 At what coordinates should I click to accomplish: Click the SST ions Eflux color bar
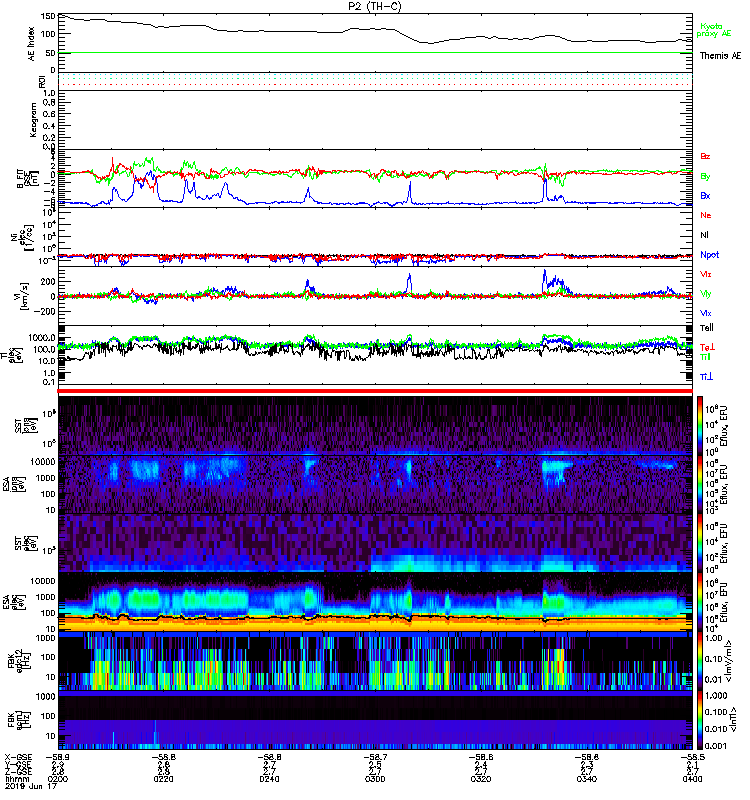click(x=700, y=426)
